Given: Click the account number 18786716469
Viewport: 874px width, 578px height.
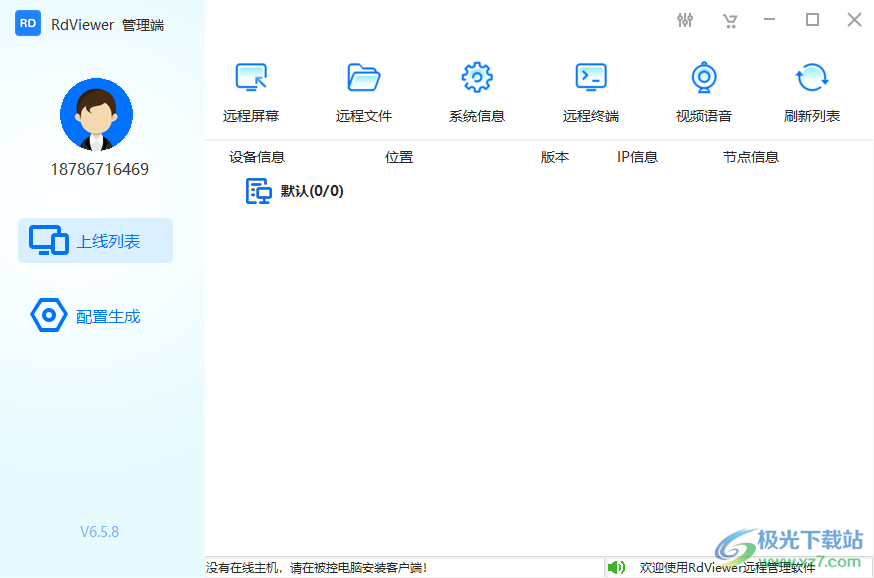Looking at the screenshot, I should (x=100, y=169).
